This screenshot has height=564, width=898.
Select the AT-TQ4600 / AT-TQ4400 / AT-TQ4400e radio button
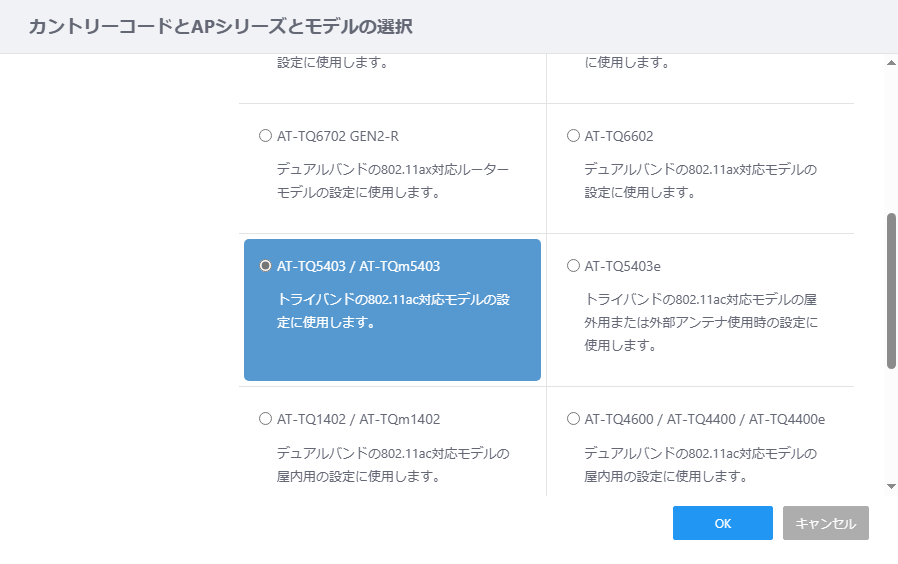click(x=573, y=419)
